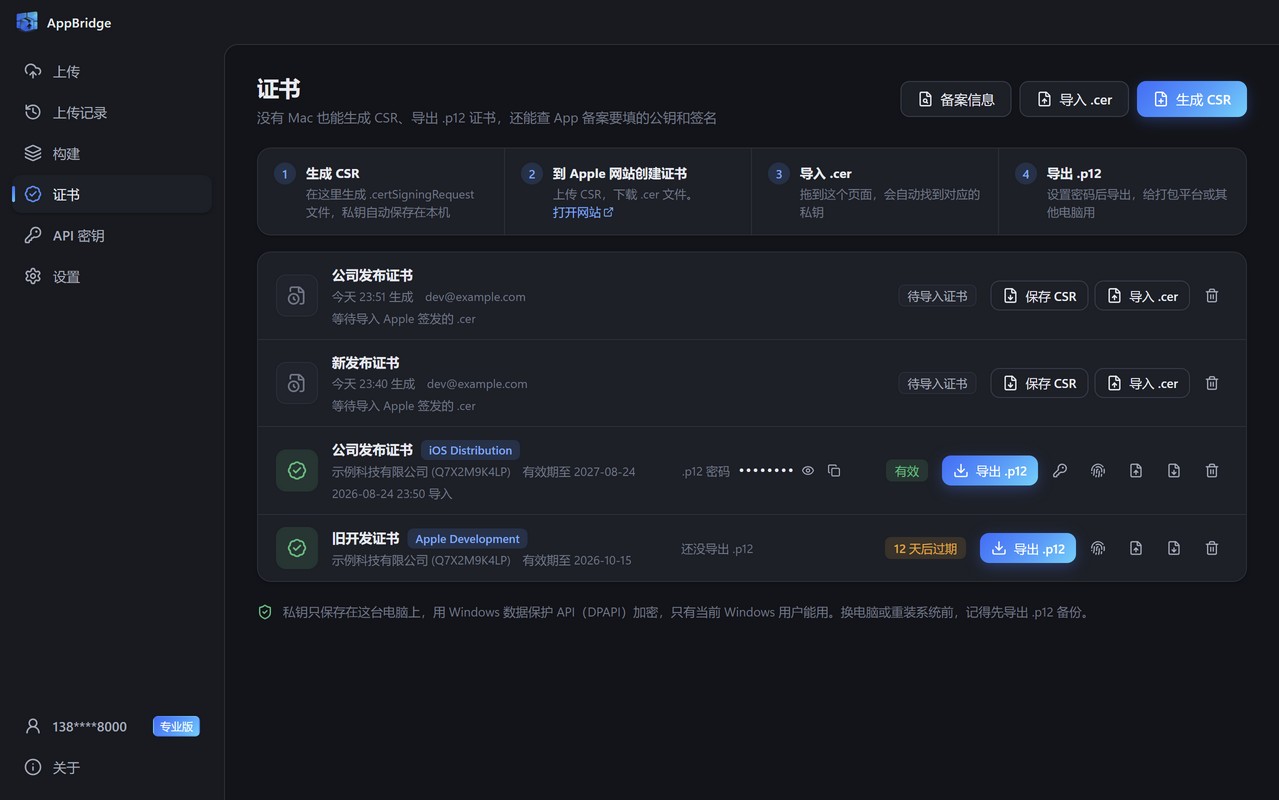Click pending icon of 新发布证书 row
The width and height of the screenshot is (1279, 800).
(297, 384)
